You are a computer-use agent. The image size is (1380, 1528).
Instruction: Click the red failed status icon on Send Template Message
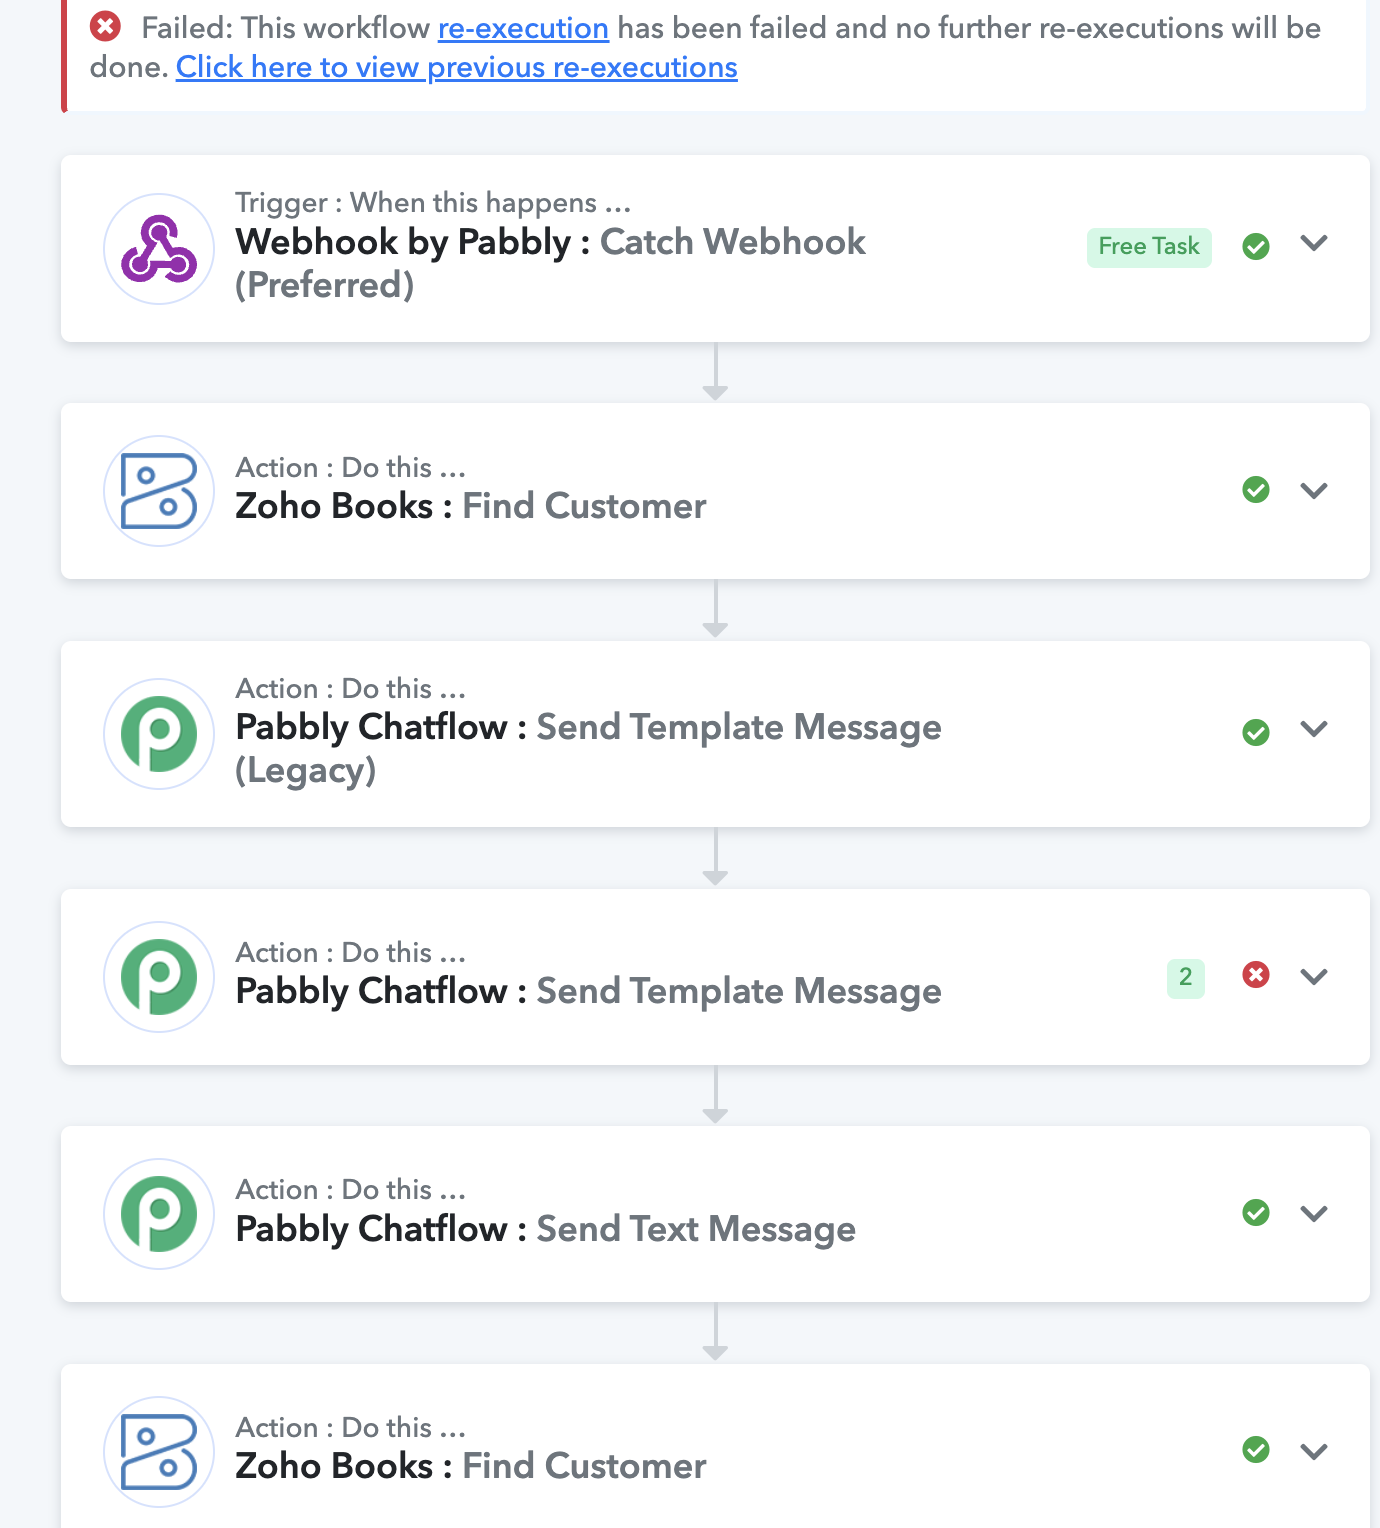point(1256,975)
